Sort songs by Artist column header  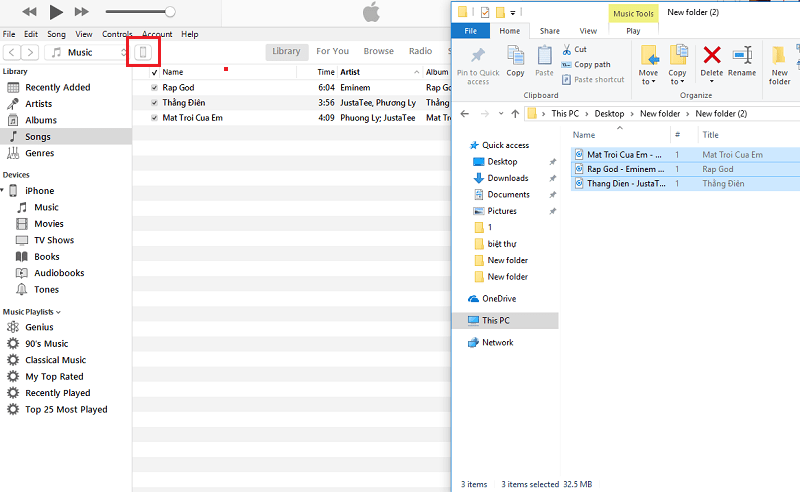[x=380, y=72]
